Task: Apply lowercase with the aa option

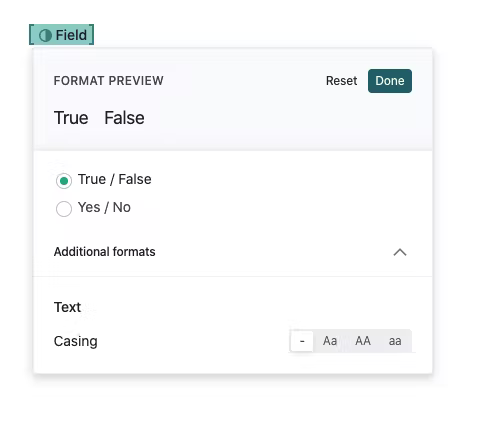Action: (395, 341)
